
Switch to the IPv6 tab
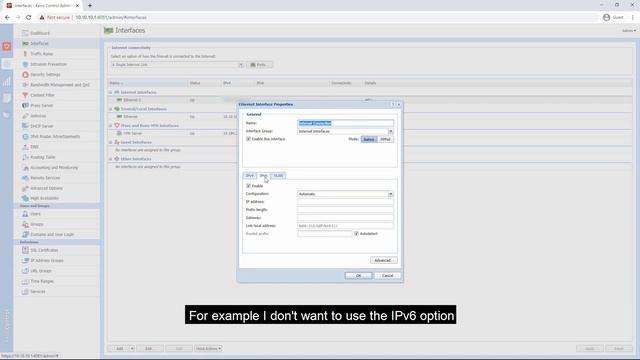pyautogui.click(x=263, y=176)
